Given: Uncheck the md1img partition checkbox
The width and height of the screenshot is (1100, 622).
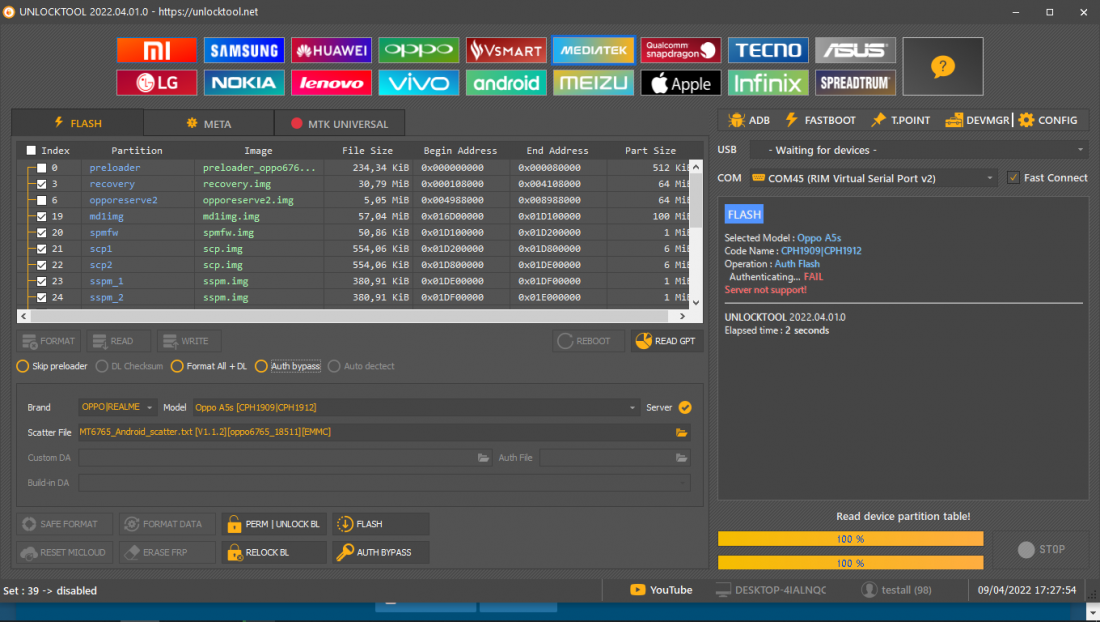Looking at the screenshot, I should pos(41,216).
